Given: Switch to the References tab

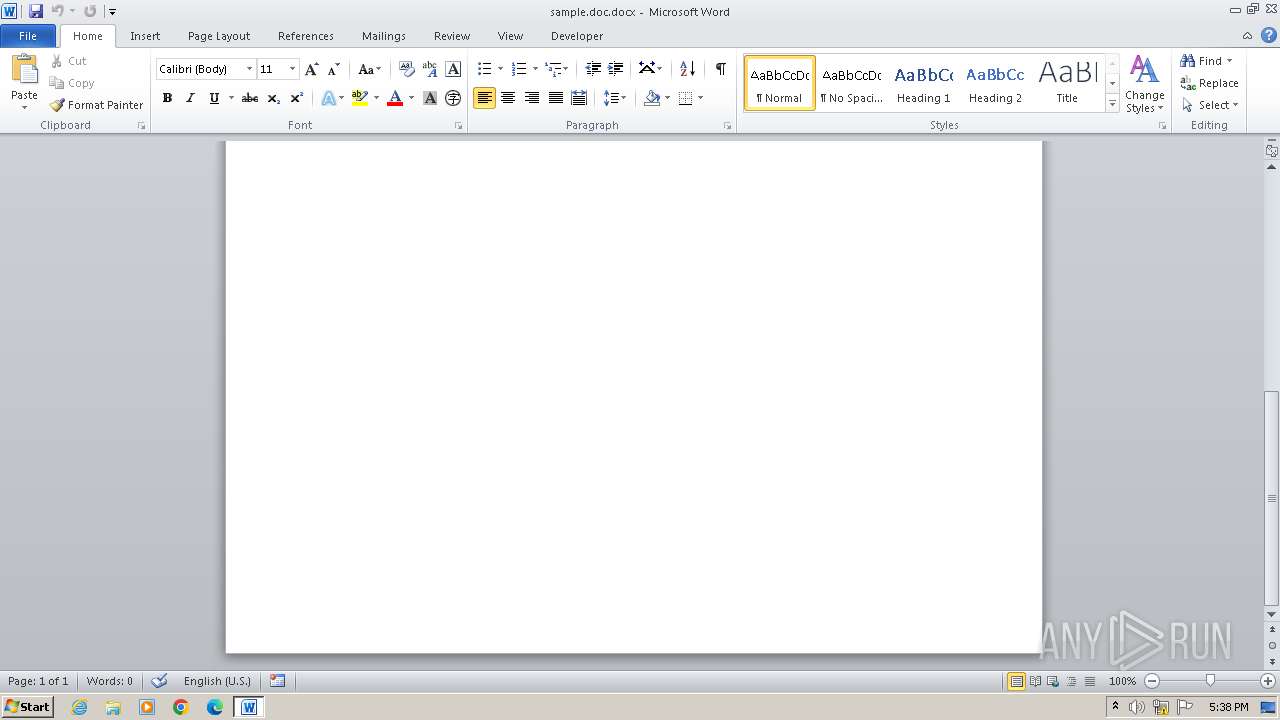Looking at the screenshot, I should (306, 36).
